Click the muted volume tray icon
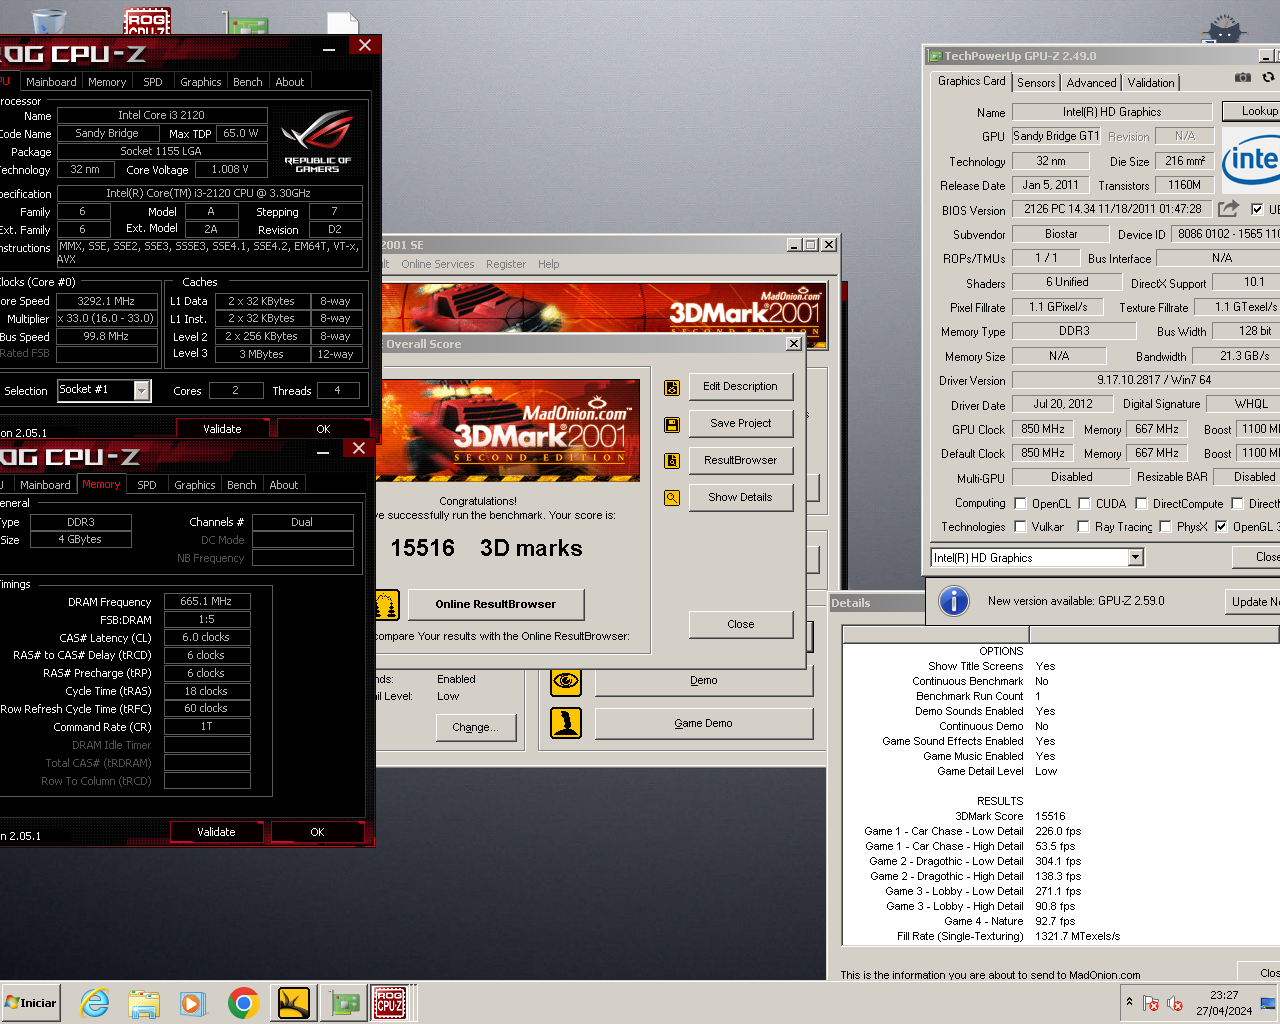1280x1024 pixels. (x=1175, y=1003)
